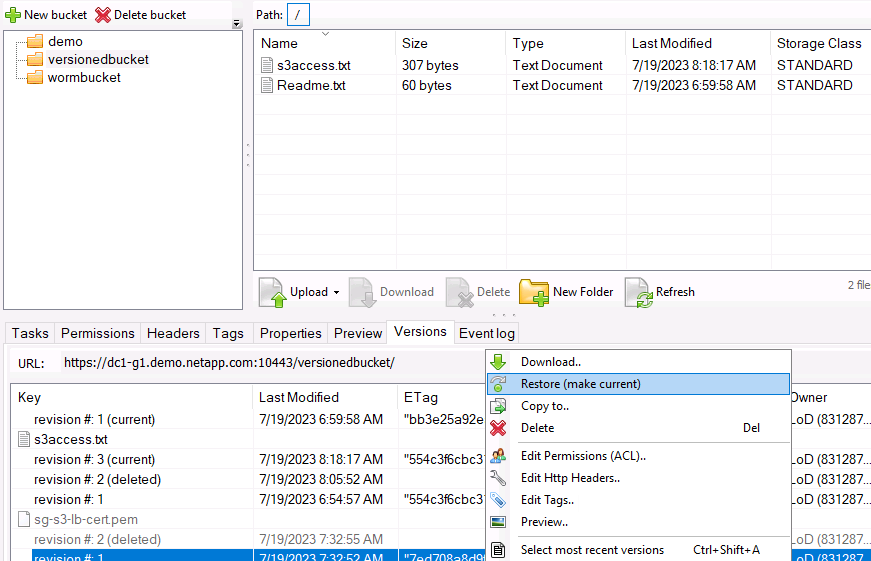Click the Refresh toolbar icon
Screen dimensions: 871x561
click(639, 292)
